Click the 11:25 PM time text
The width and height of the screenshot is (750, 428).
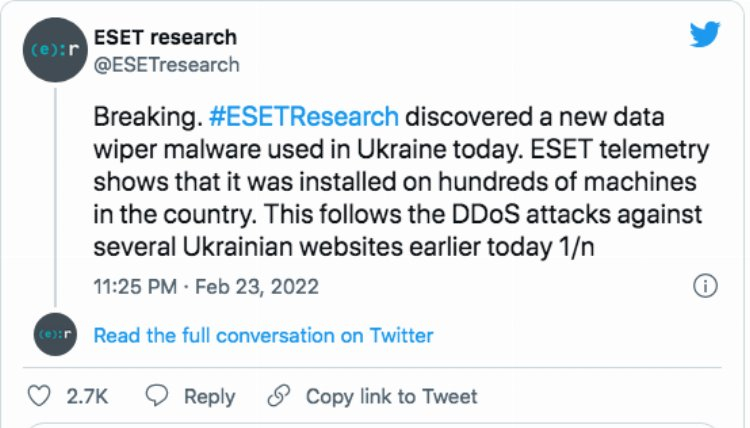point(135,287)
